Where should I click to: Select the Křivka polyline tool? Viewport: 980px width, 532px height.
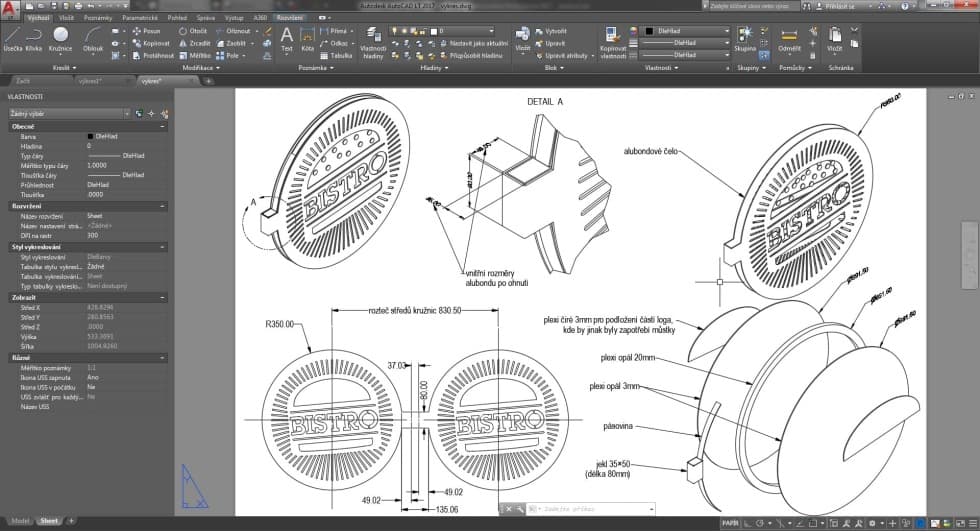click(x=34, y=39)
